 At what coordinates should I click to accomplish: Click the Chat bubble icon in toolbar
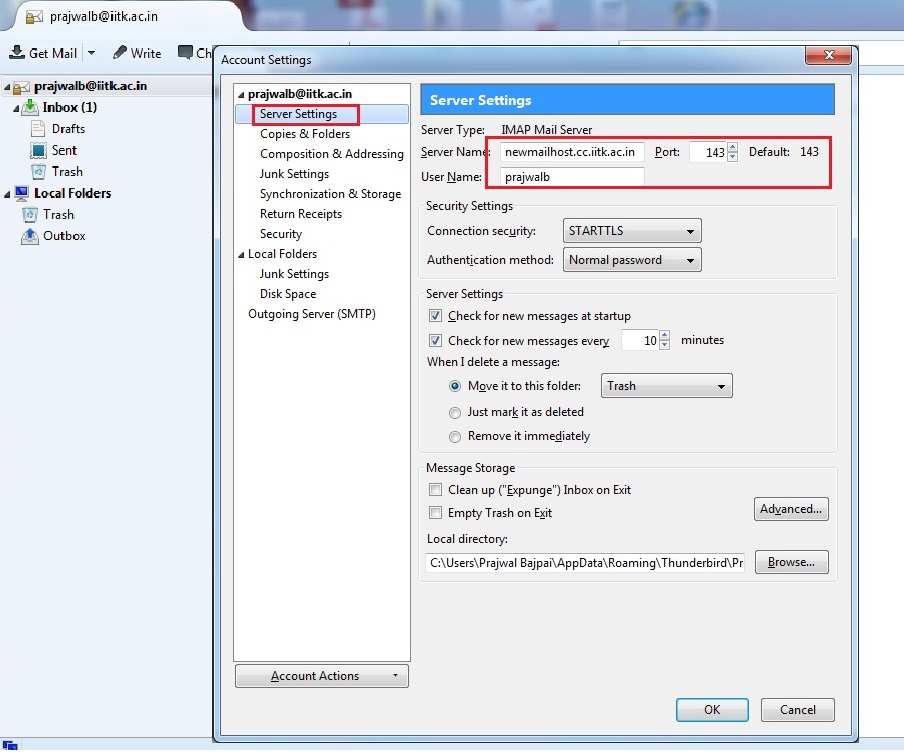tap(186, 52)
